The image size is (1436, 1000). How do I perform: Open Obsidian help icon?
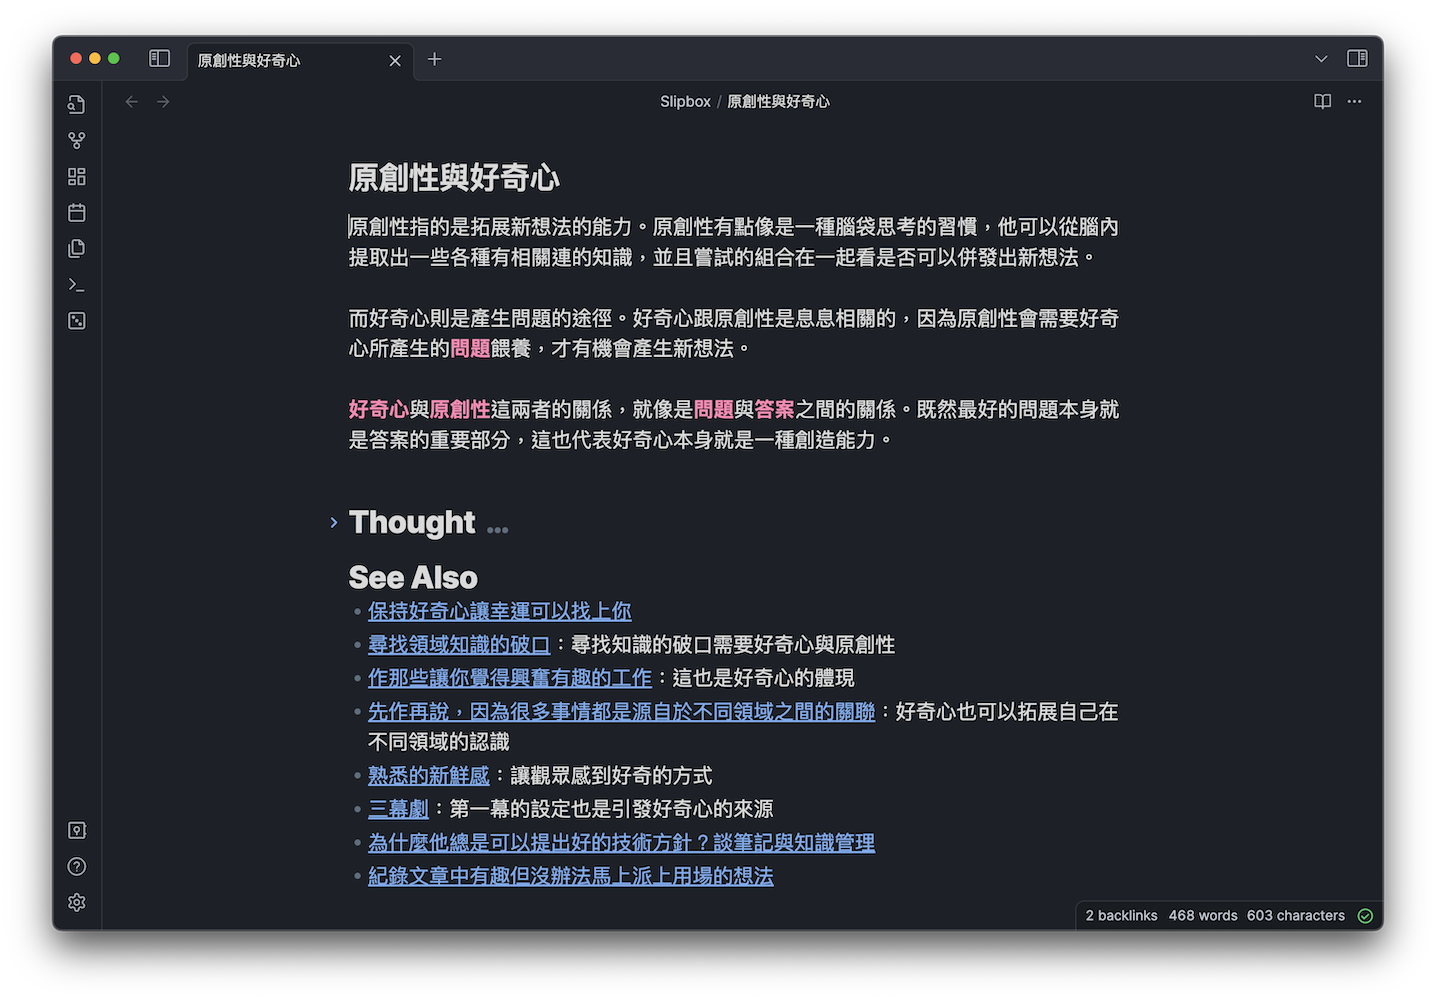click(x=77, y=866)
